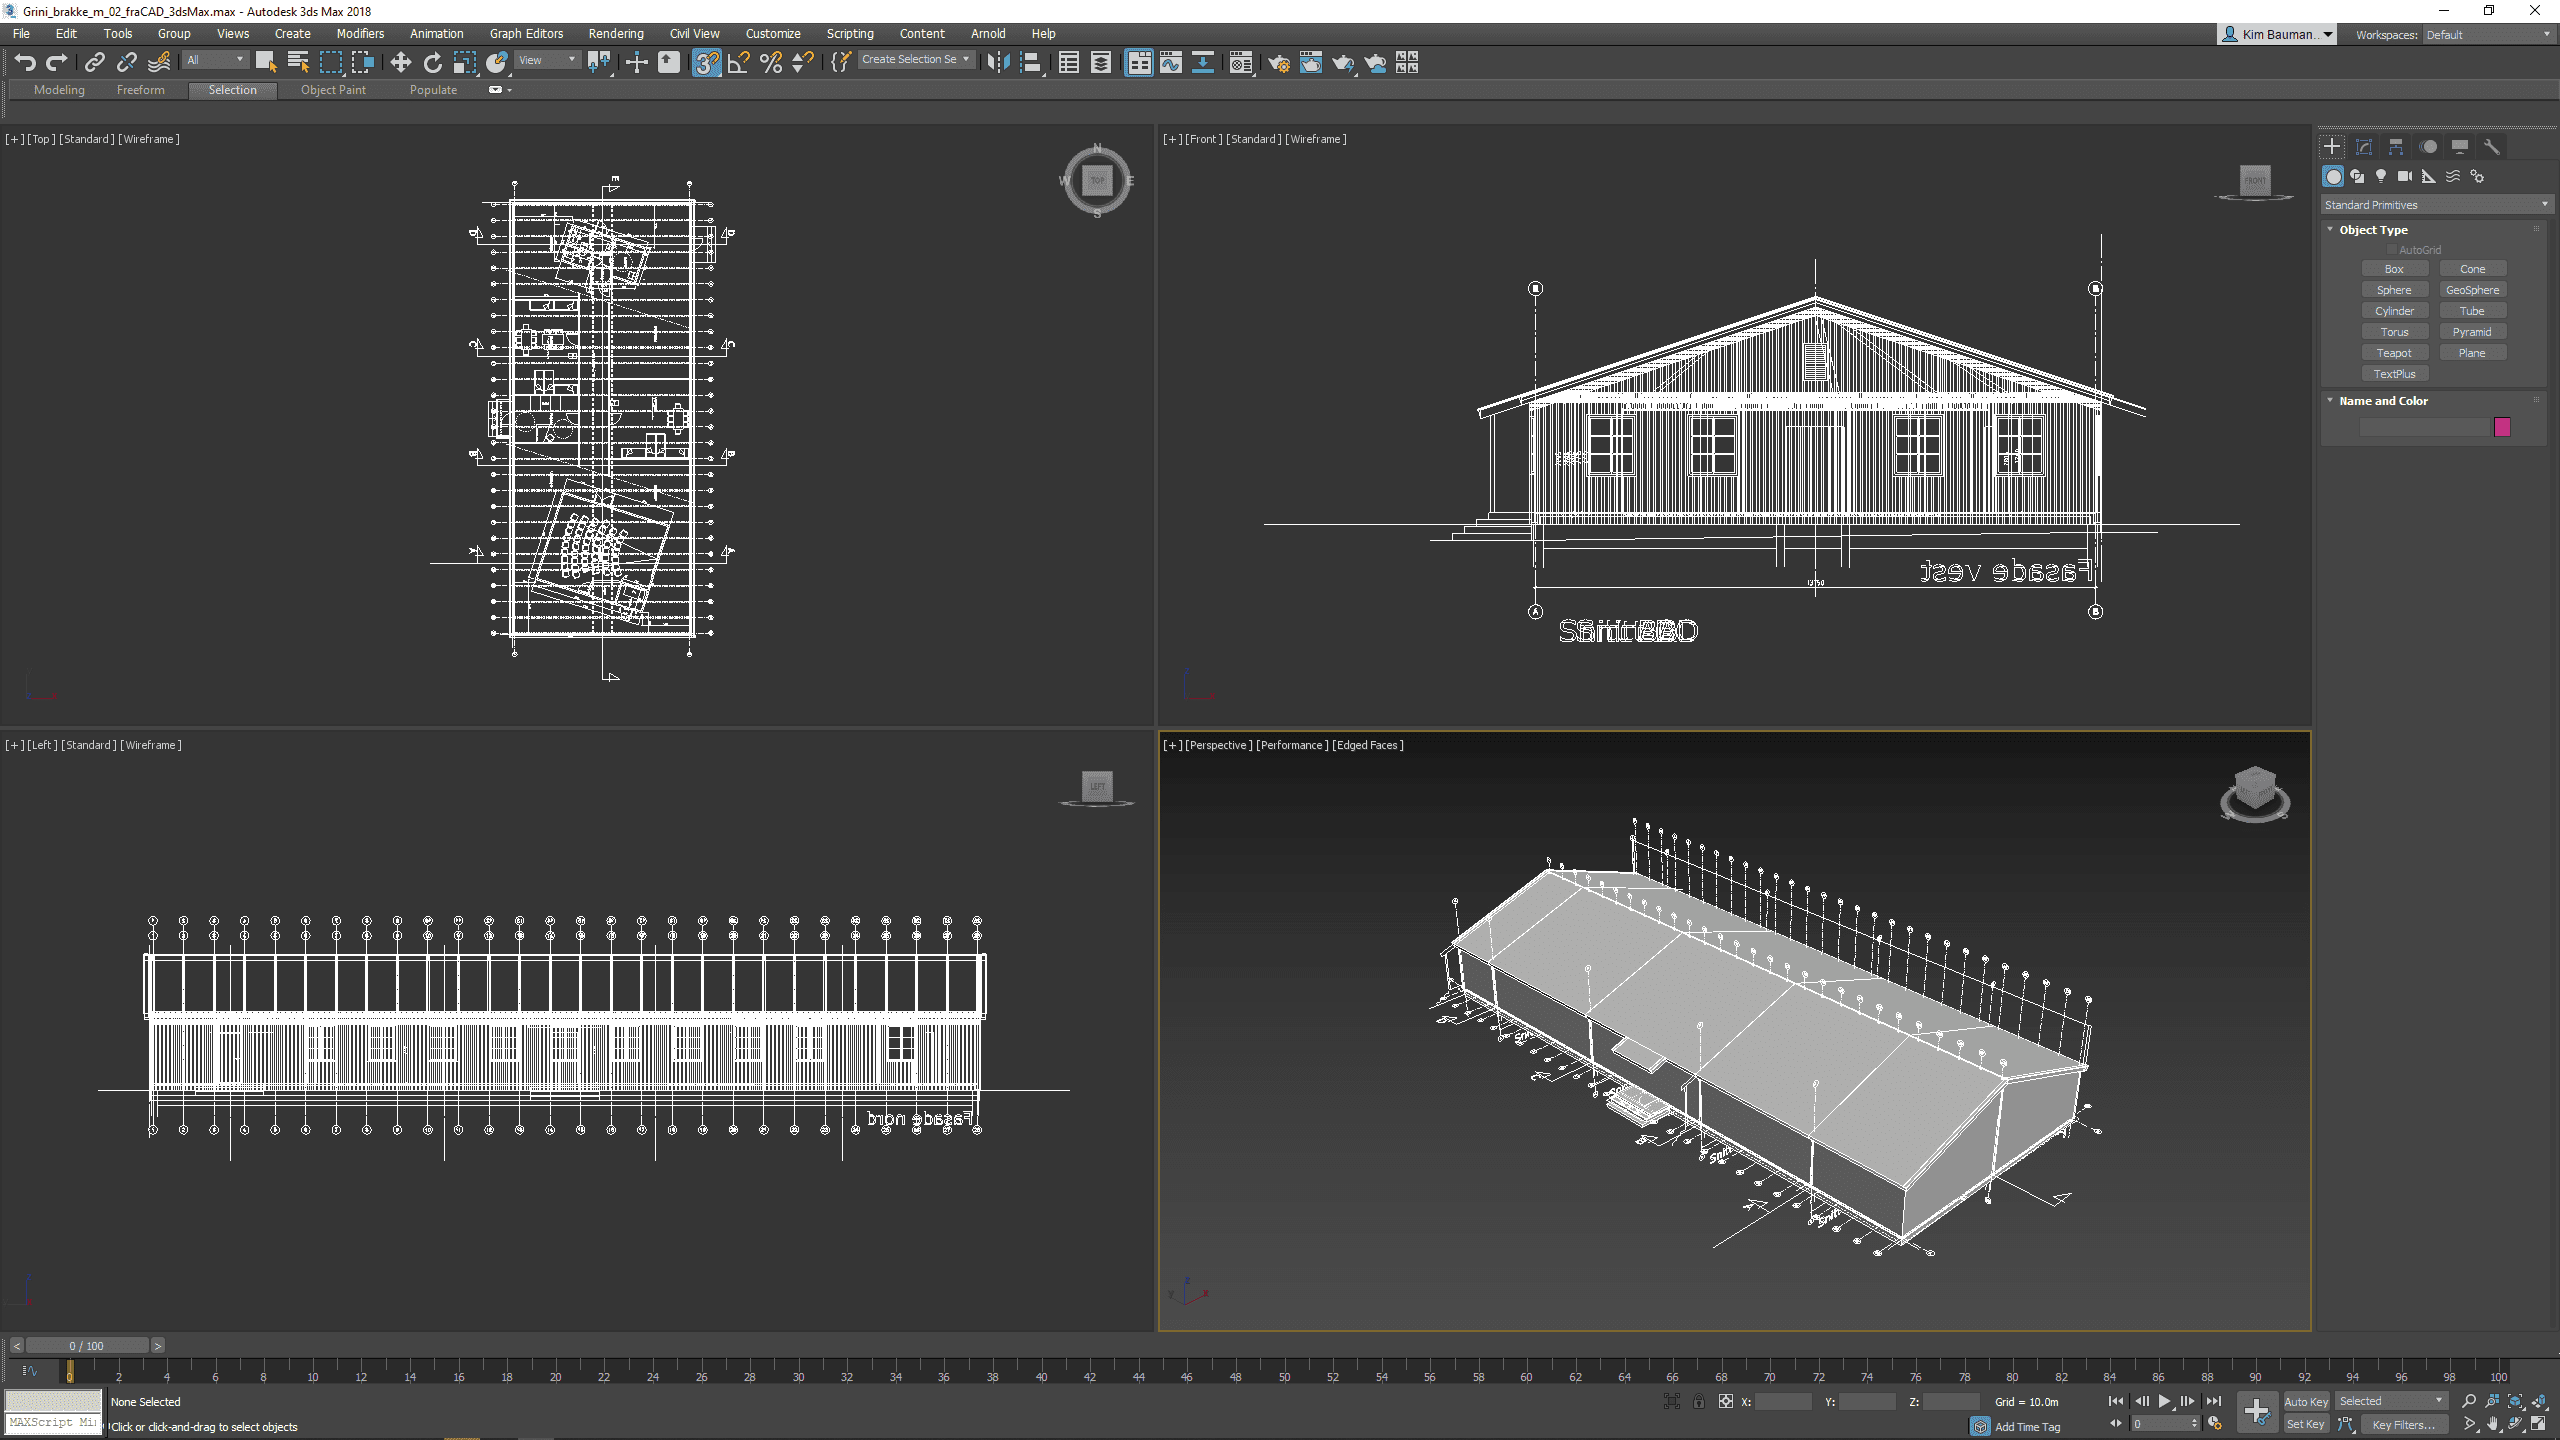Image resolution: width=2560 pixels, height=1440 pixels.
Task: Toggle Percent Snap
Action: 771,63
